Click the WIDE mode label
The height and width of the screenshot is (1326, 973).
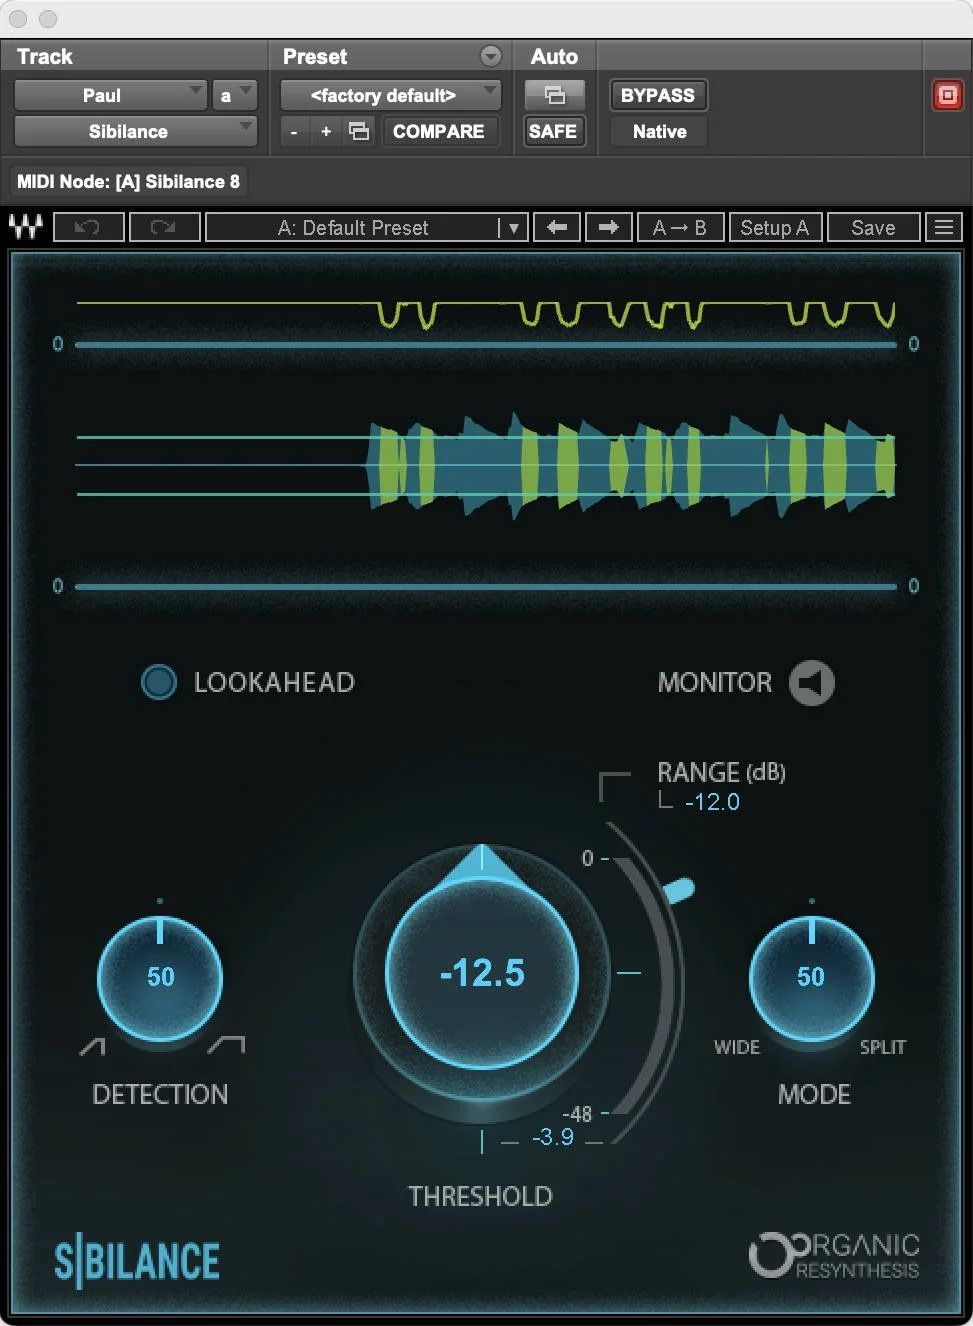pos(737,1047)
